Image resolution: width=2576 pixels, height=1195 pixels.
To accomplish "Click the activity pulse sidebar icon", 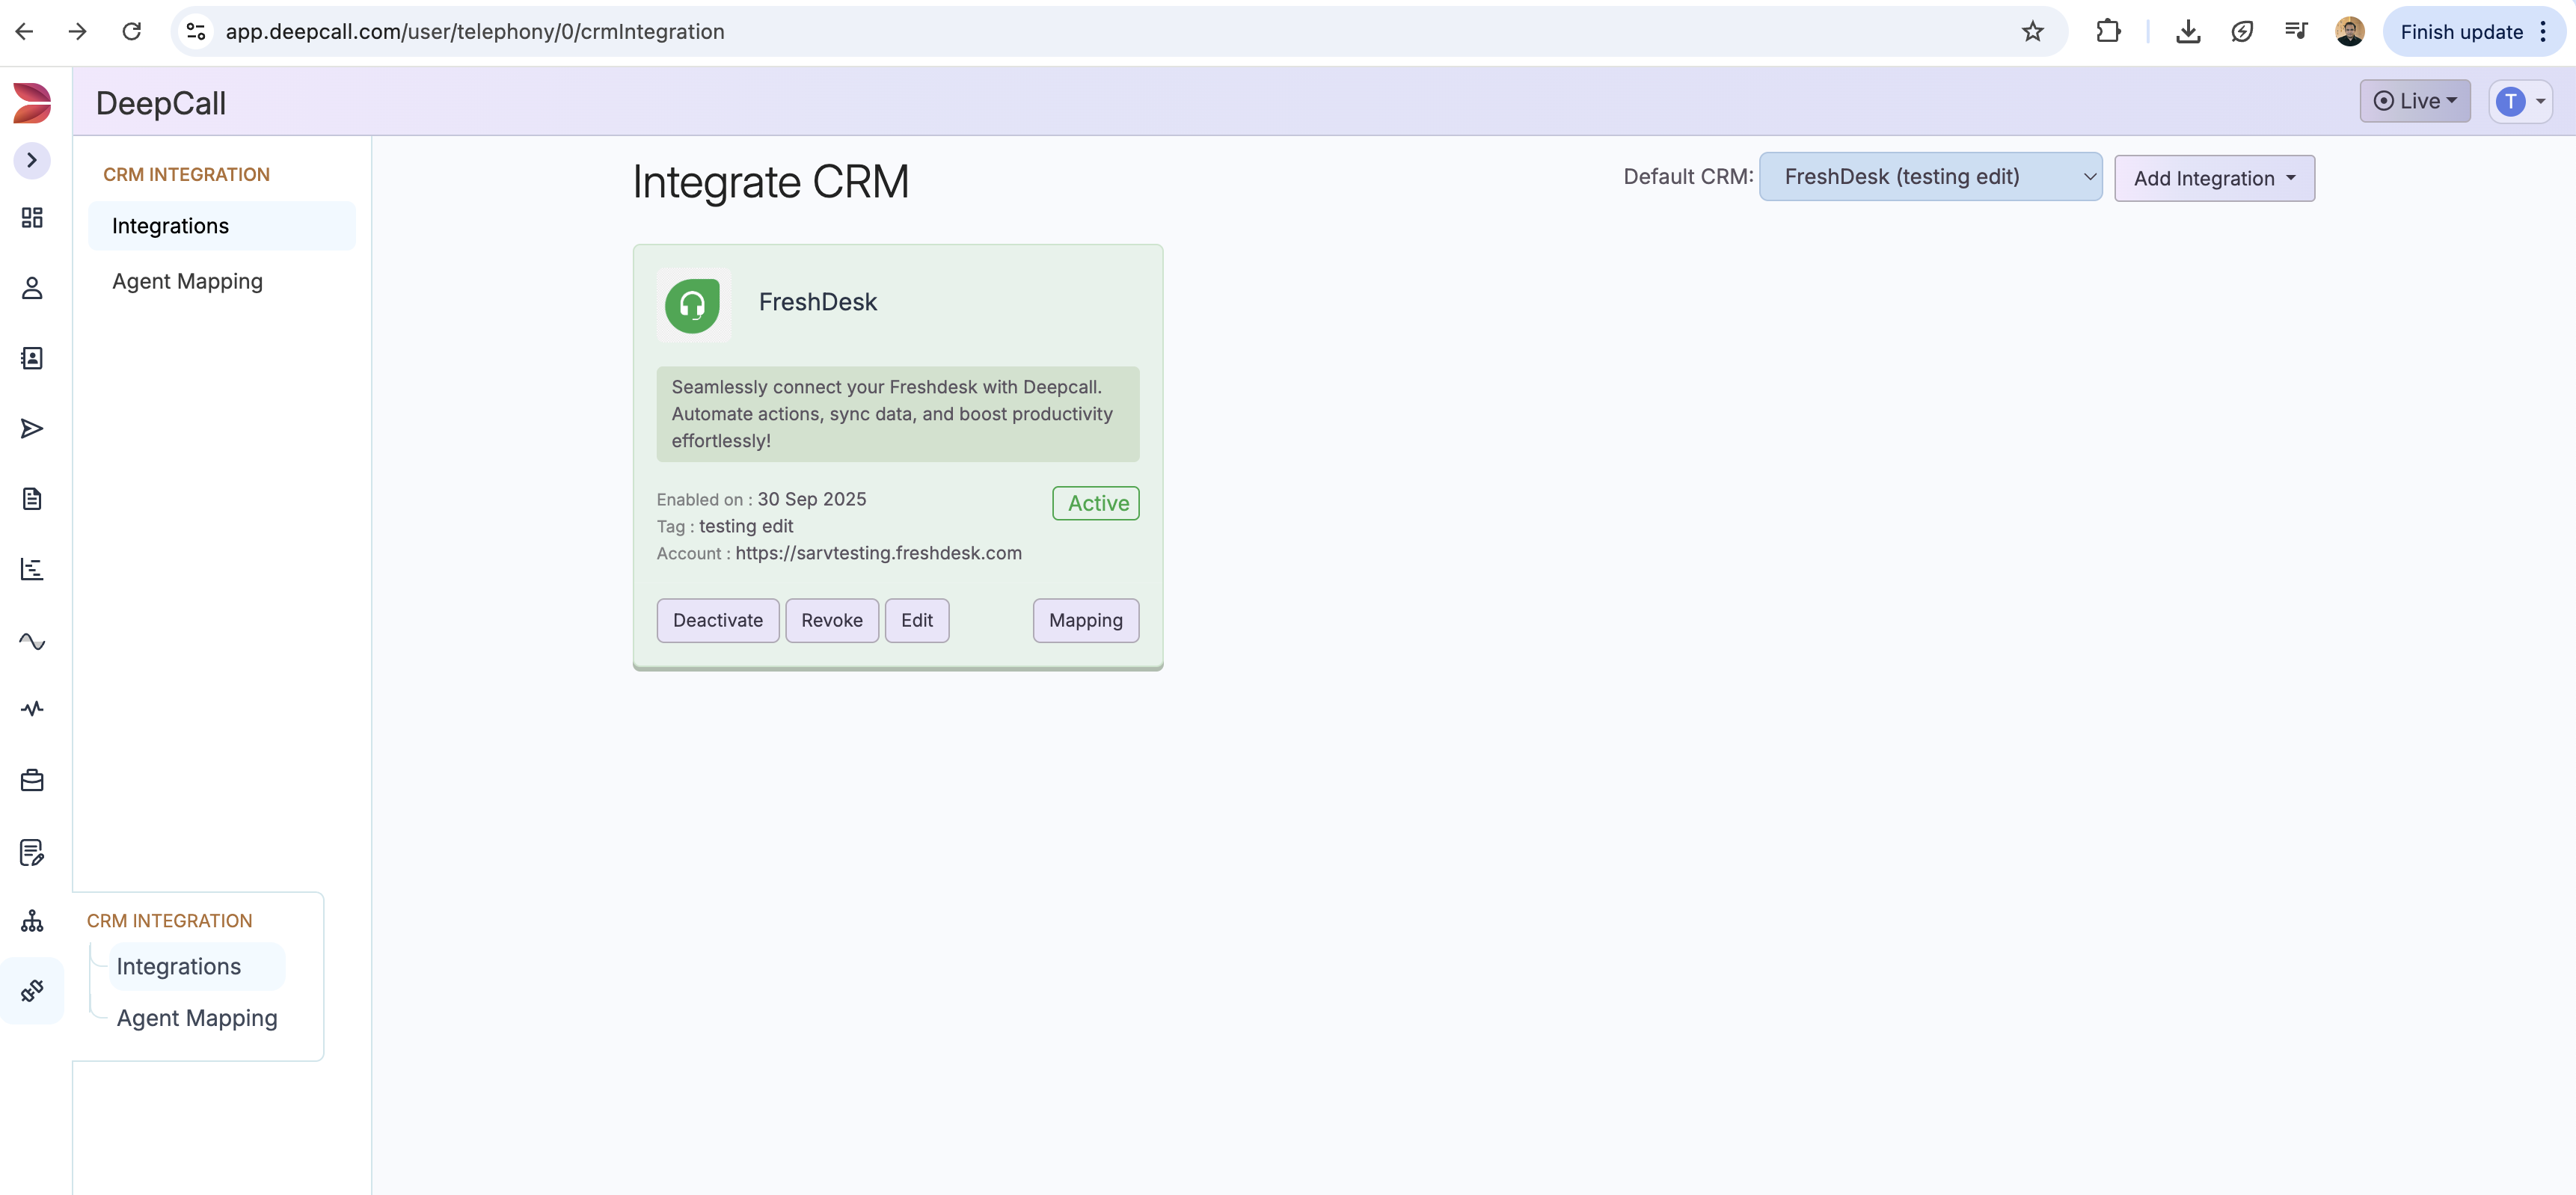I will pos(32,709).
